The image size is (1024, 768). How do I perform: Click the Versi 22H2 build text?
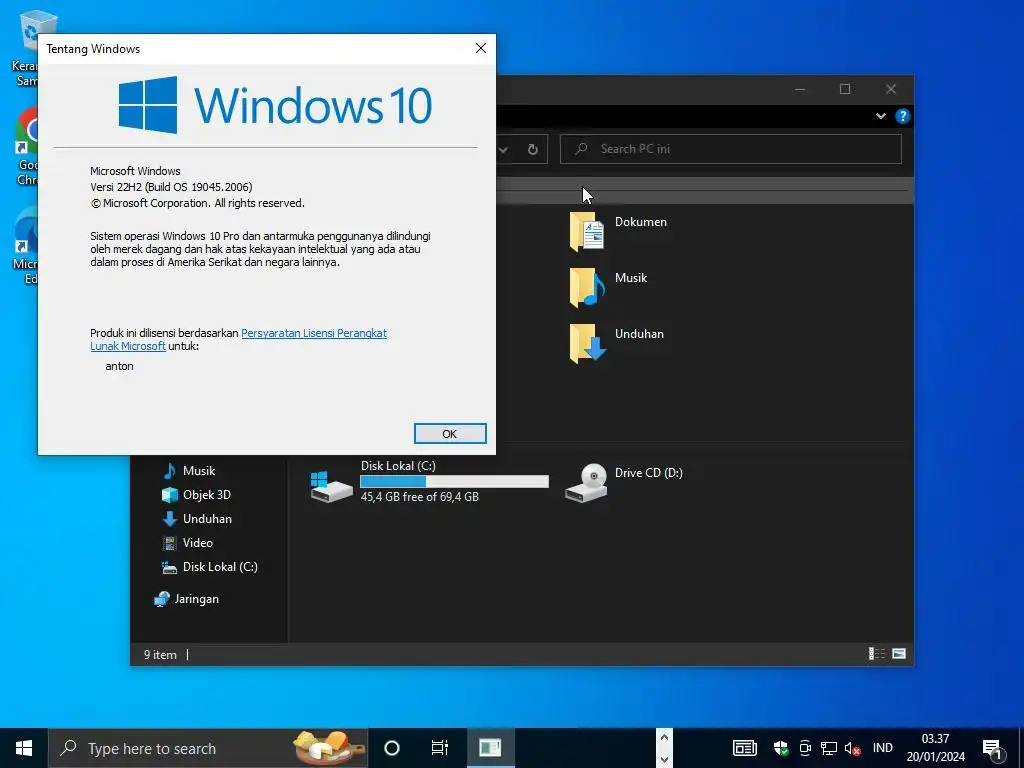pyautogui.click(x=171, y=187)
